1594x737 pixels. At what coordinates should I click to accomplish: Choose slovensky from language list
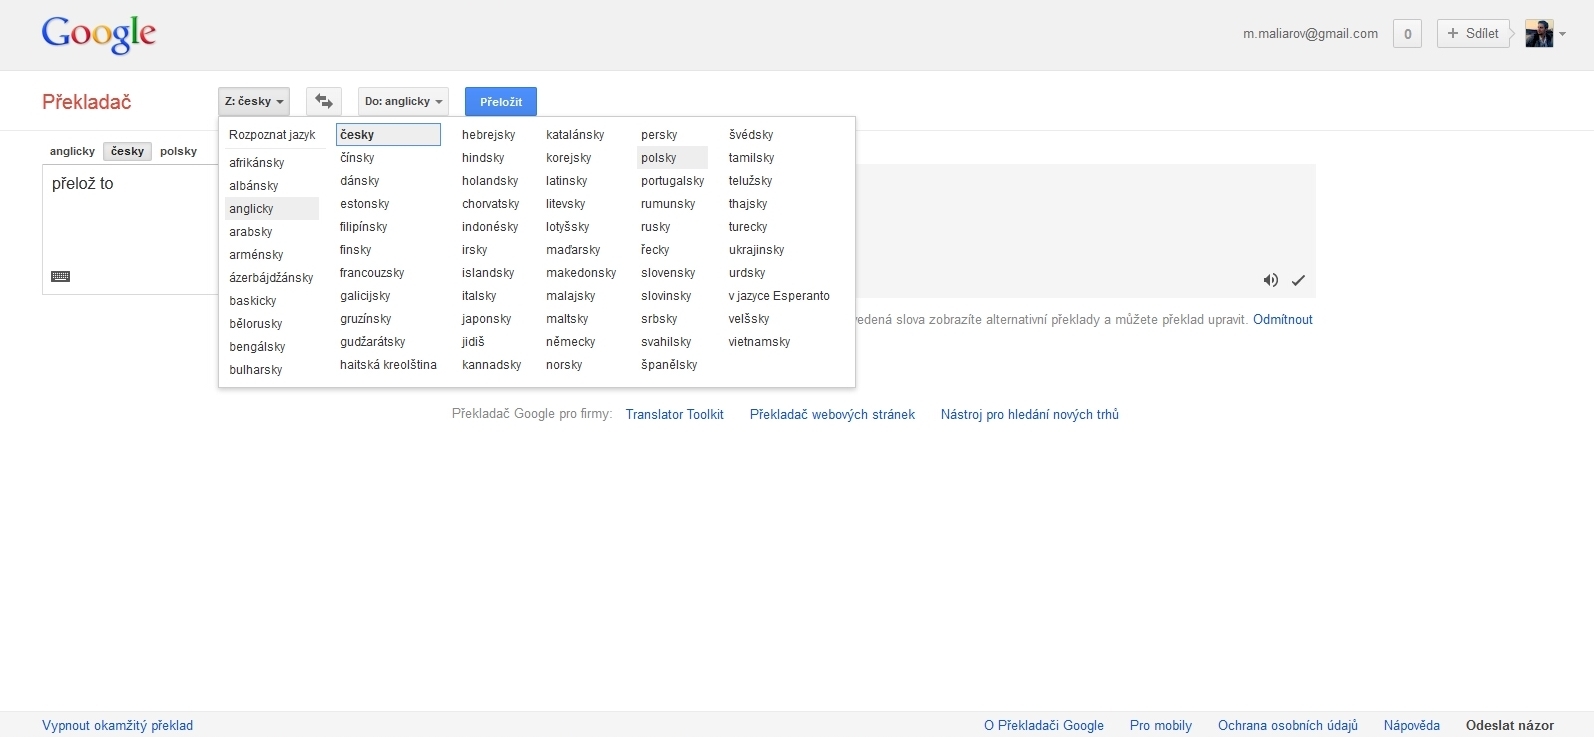668,273
